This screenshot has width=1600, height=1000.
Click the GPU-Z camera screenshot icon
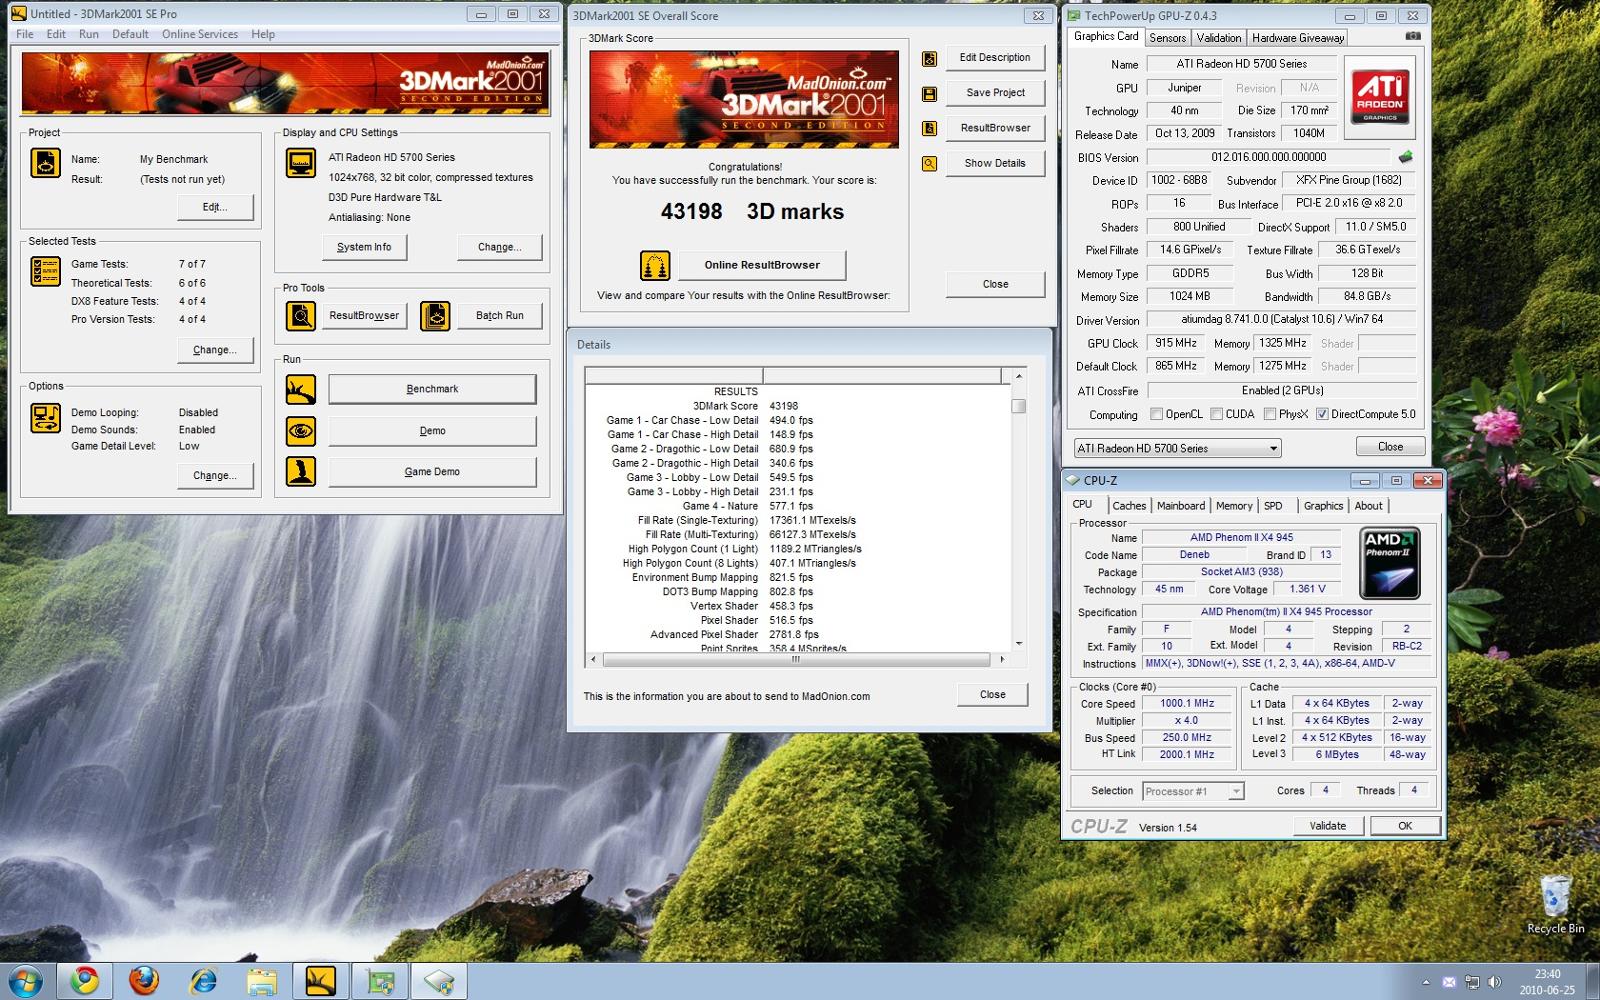[x=1412, y=36]
